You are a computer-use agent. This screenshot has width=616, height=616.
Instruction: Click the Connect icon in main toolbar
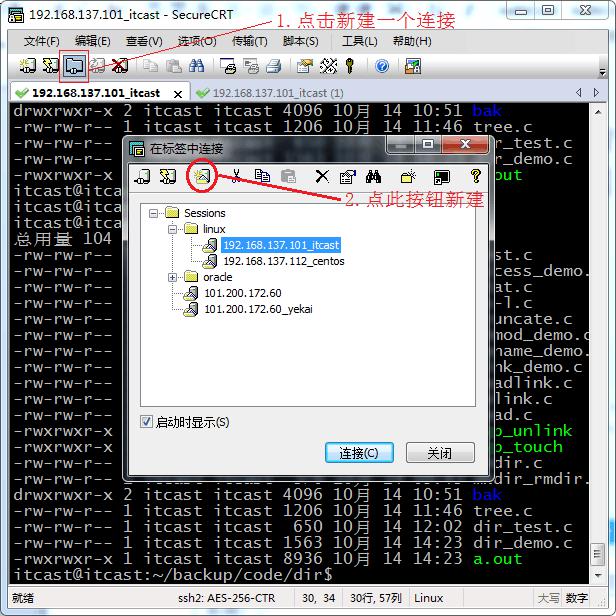(28, 66)
